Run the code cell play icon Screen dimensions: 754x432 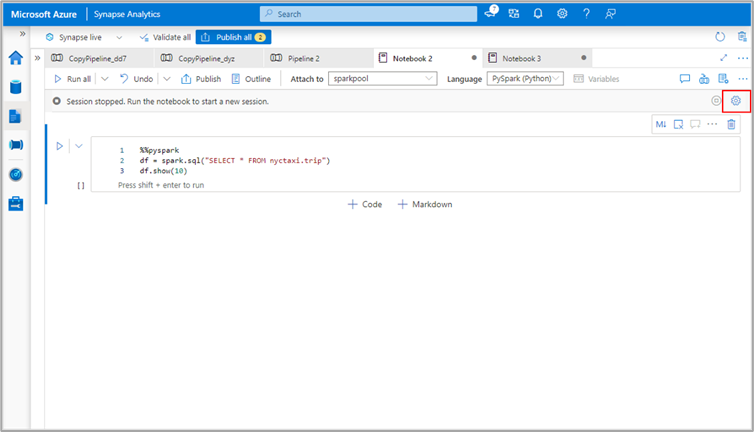click(60, 146)
